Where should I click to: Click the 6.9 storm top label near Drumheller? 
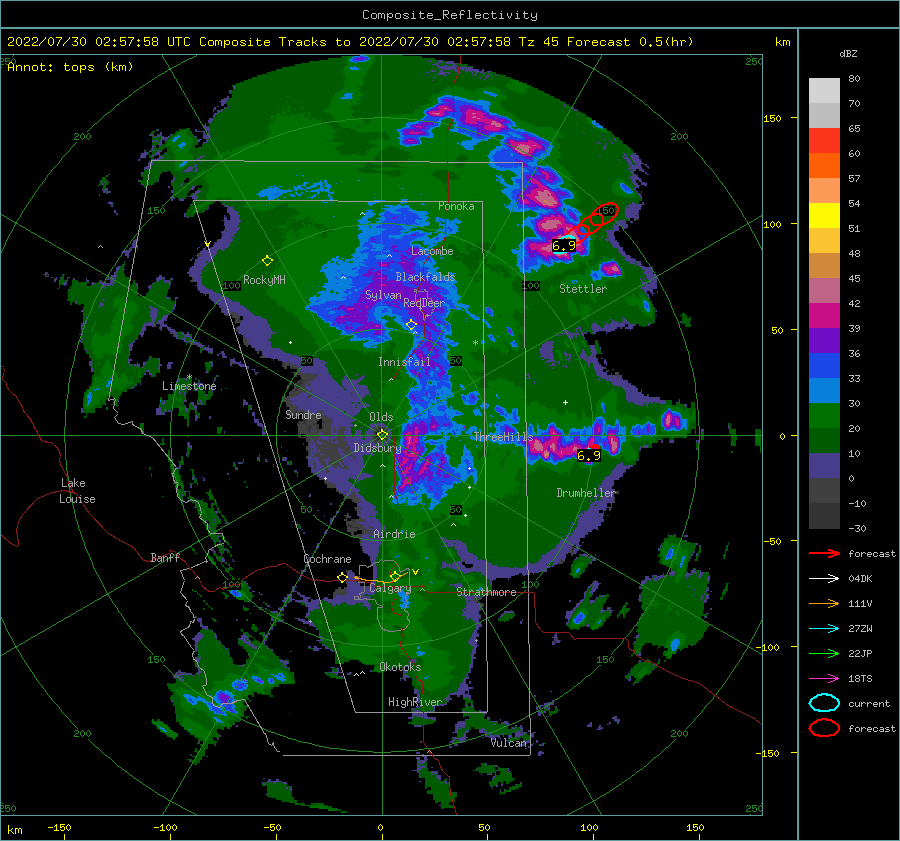pos(589,456)
